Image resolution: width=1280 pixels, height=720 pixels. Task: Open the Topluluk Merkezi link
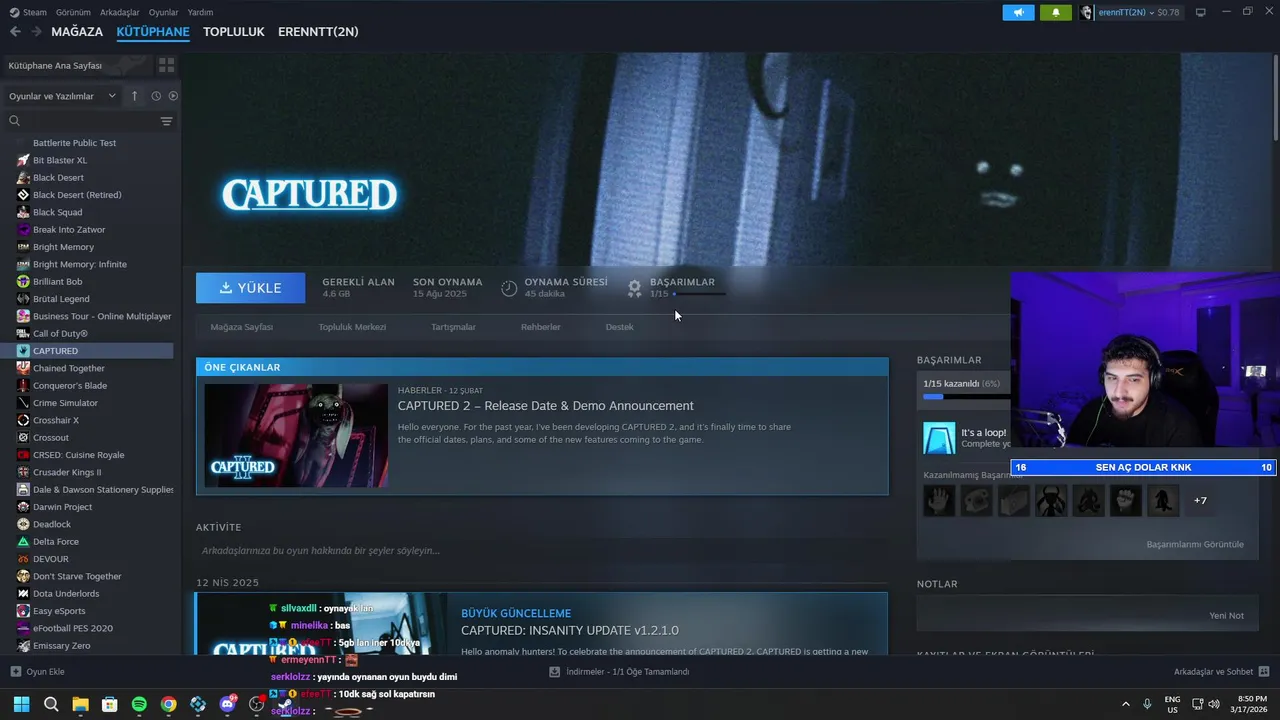(x=352, y=327)
